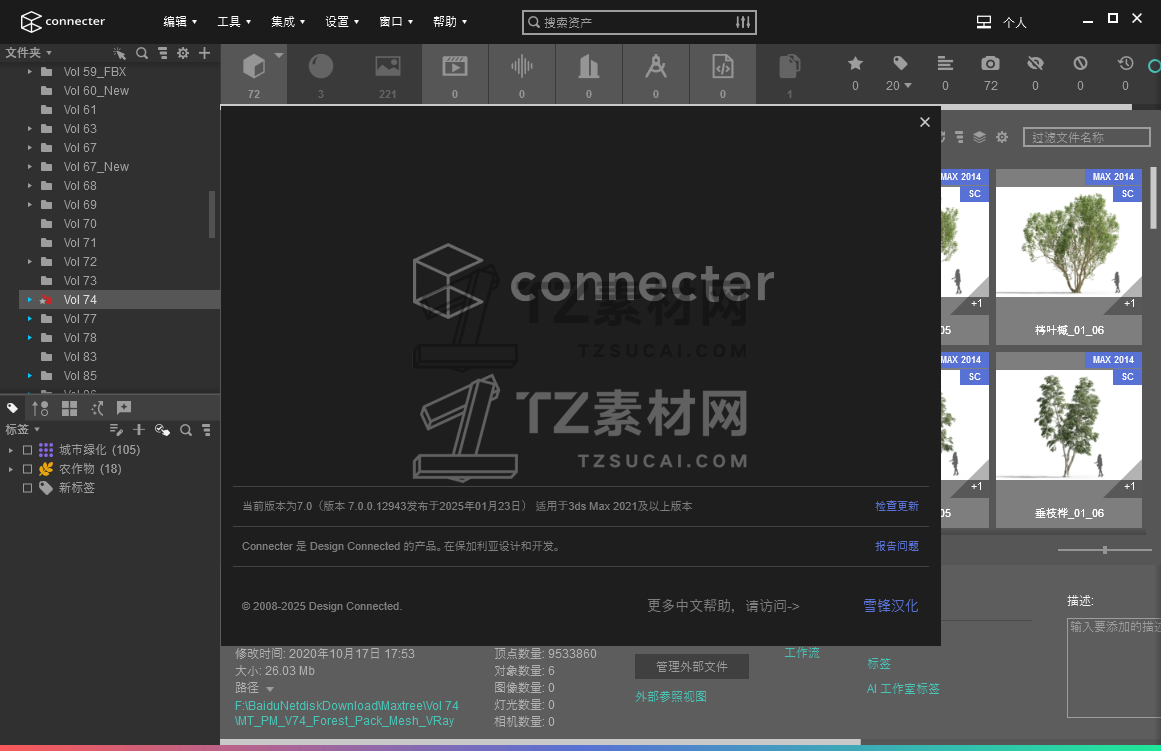1161x751 pixels.
Task: Open the 外部参照视图 link
Action: 671,697
